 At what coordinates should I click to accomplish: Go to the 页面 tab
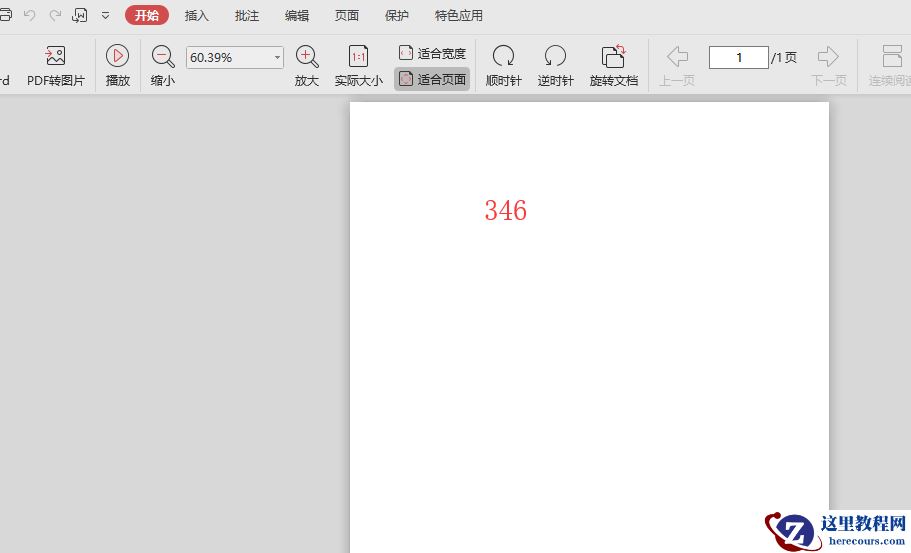coord(346,16)
